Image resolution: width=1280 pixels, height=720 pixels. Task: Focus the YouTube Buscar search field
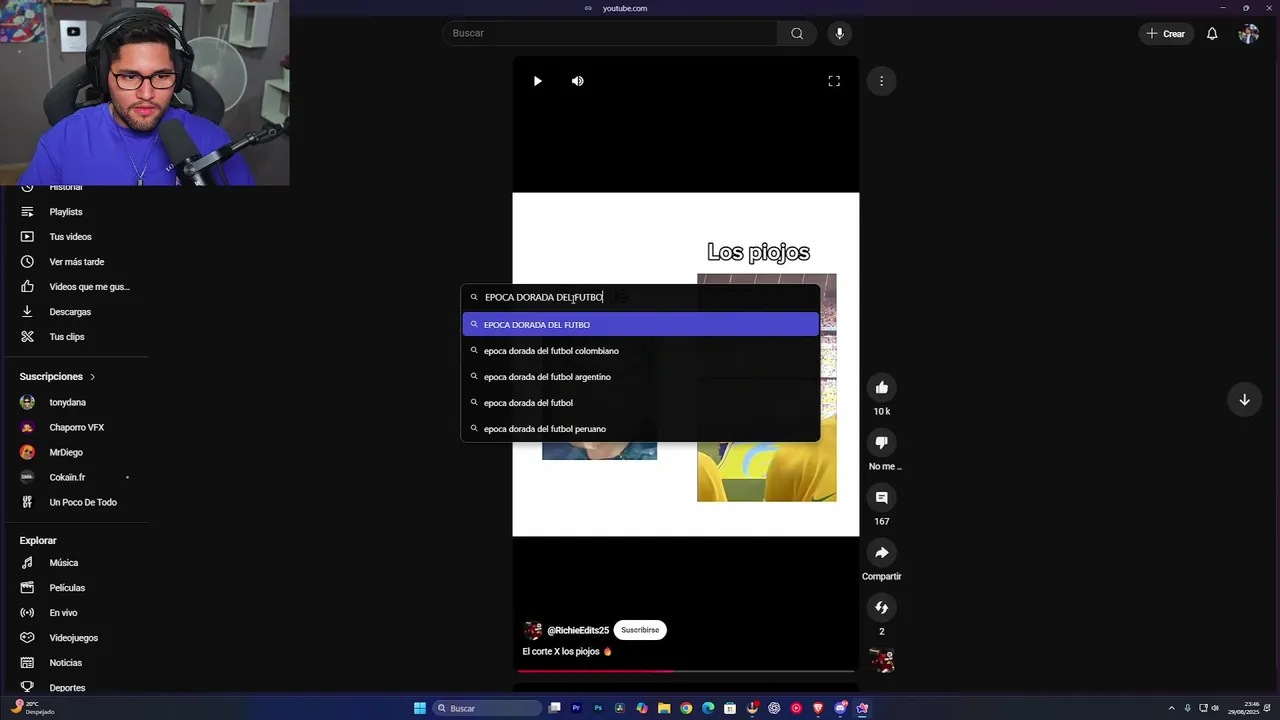609,33
